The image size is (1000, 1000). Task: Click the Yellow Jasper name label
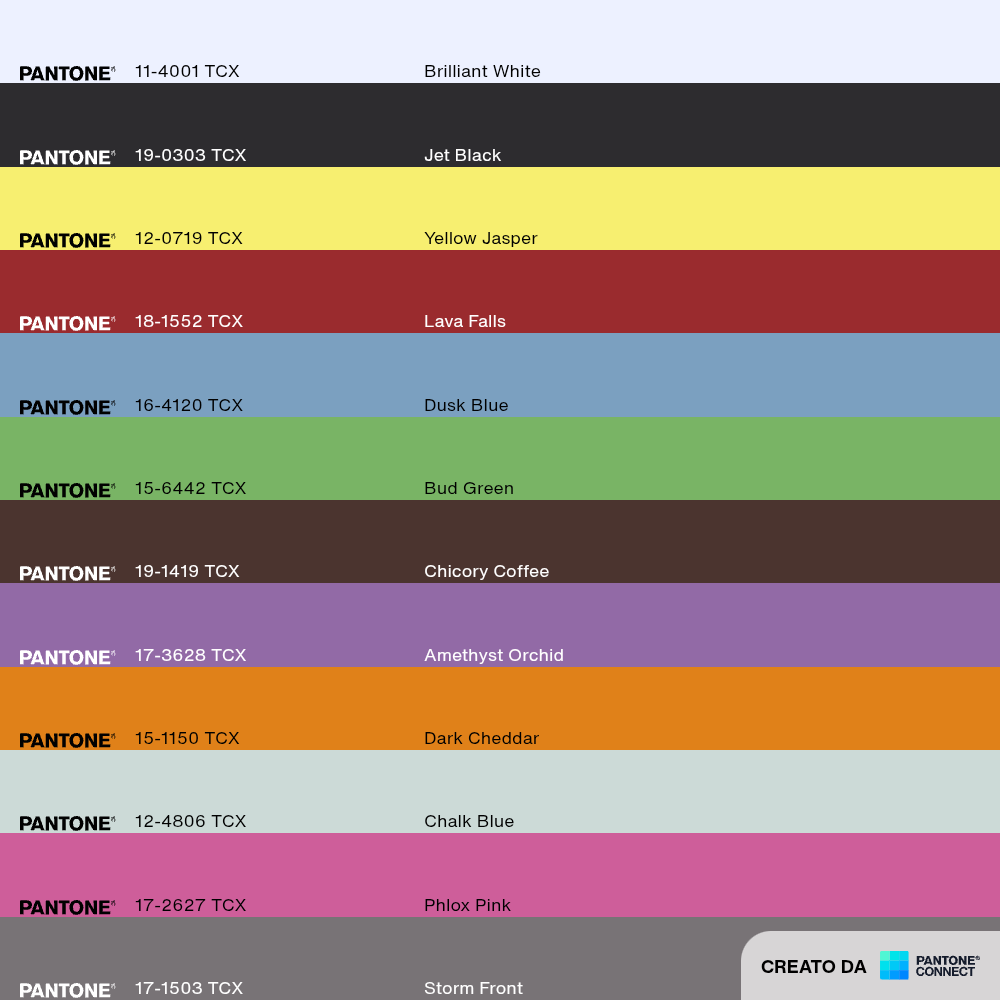tap(480, 239)
